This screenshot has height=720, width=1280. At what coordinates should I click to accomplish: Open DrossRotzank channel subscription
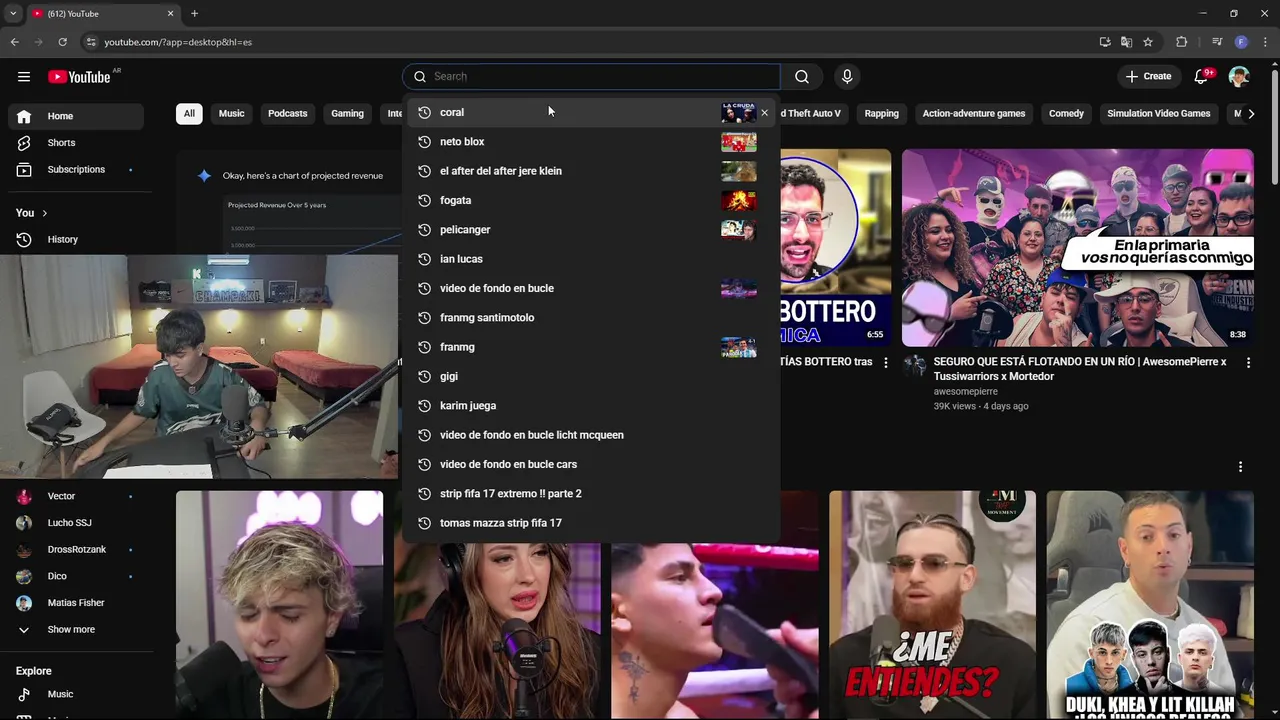tap(76, 550)
